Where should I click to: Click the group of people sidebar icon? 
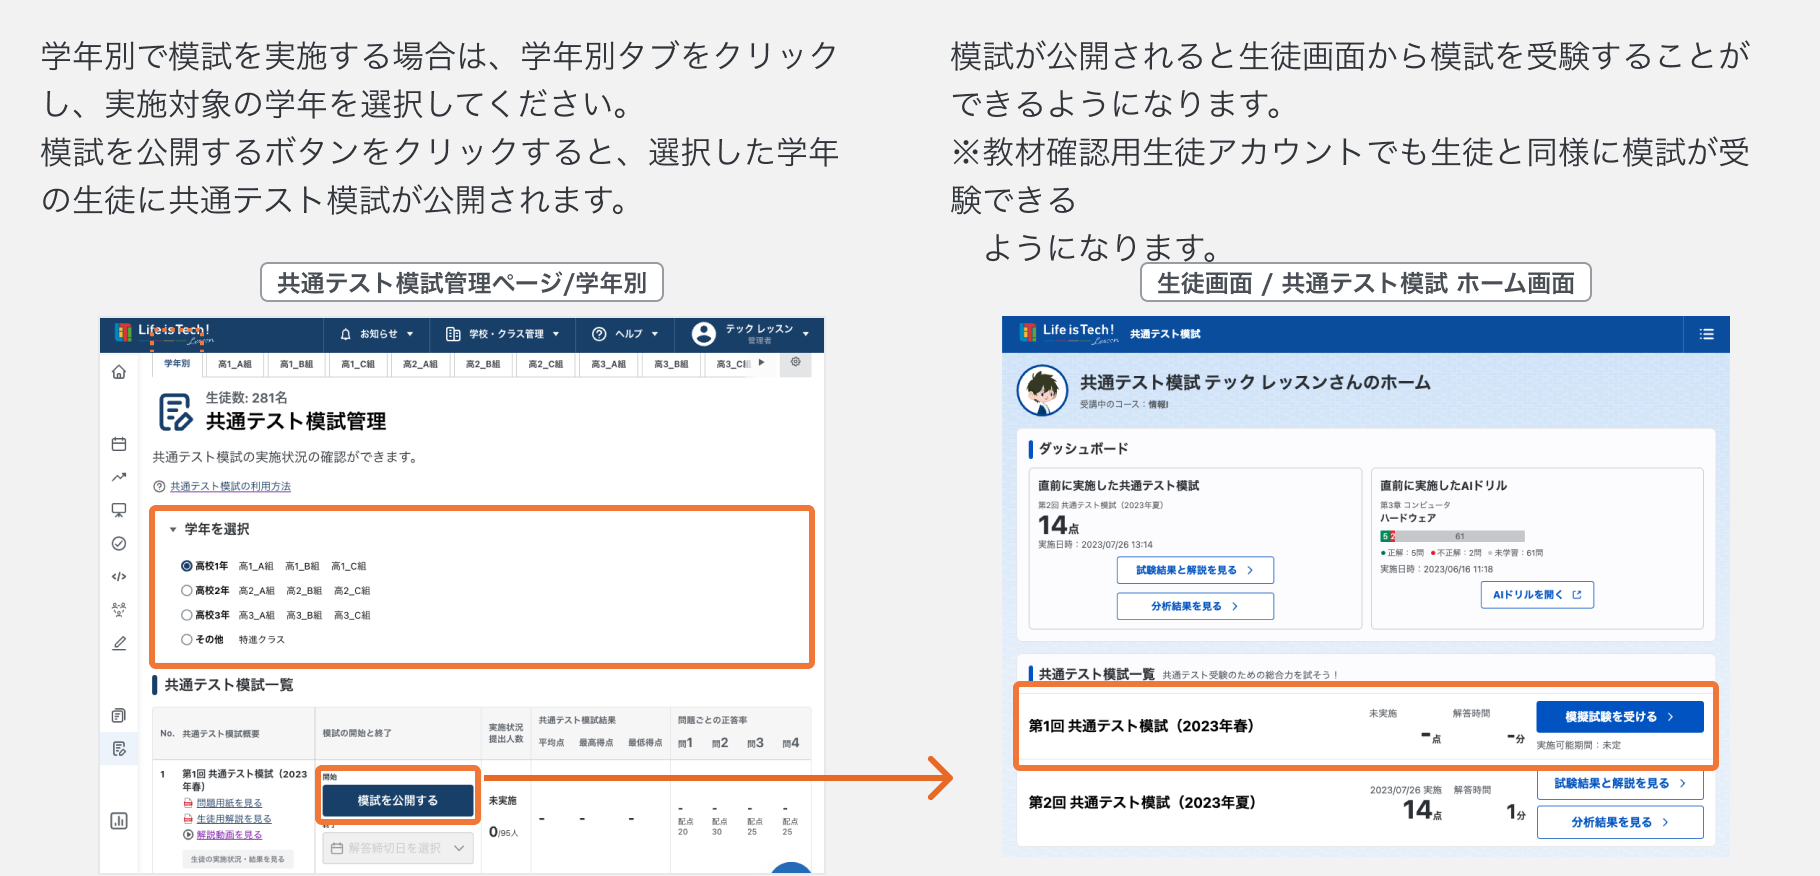[119, 609]
